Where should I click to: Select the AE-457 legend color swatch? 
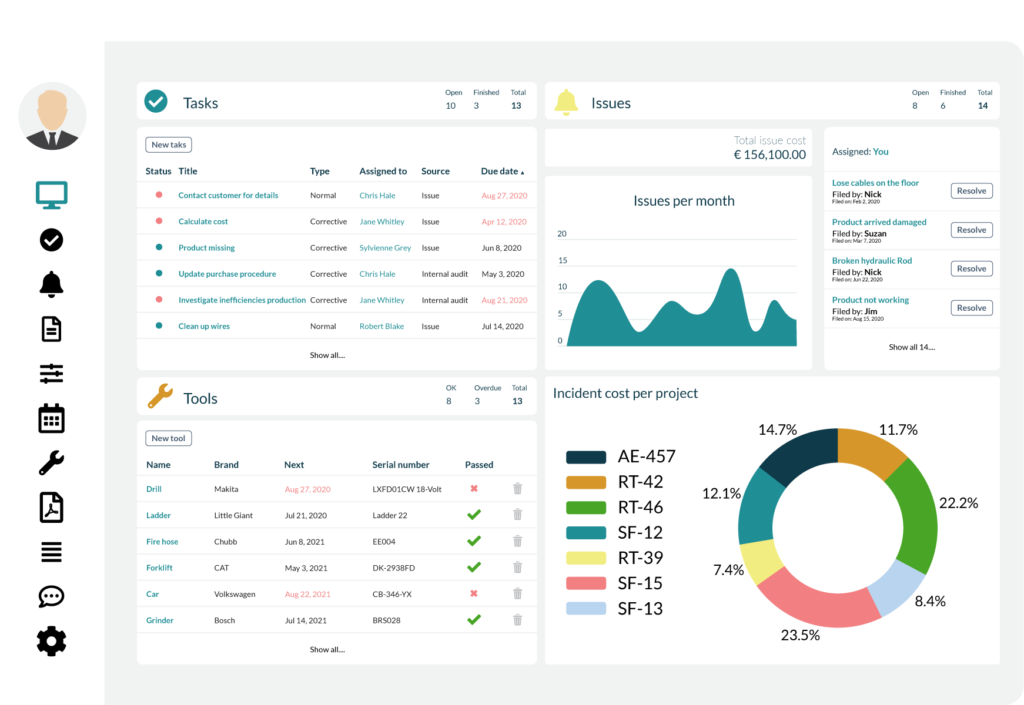tap(586, 457)
